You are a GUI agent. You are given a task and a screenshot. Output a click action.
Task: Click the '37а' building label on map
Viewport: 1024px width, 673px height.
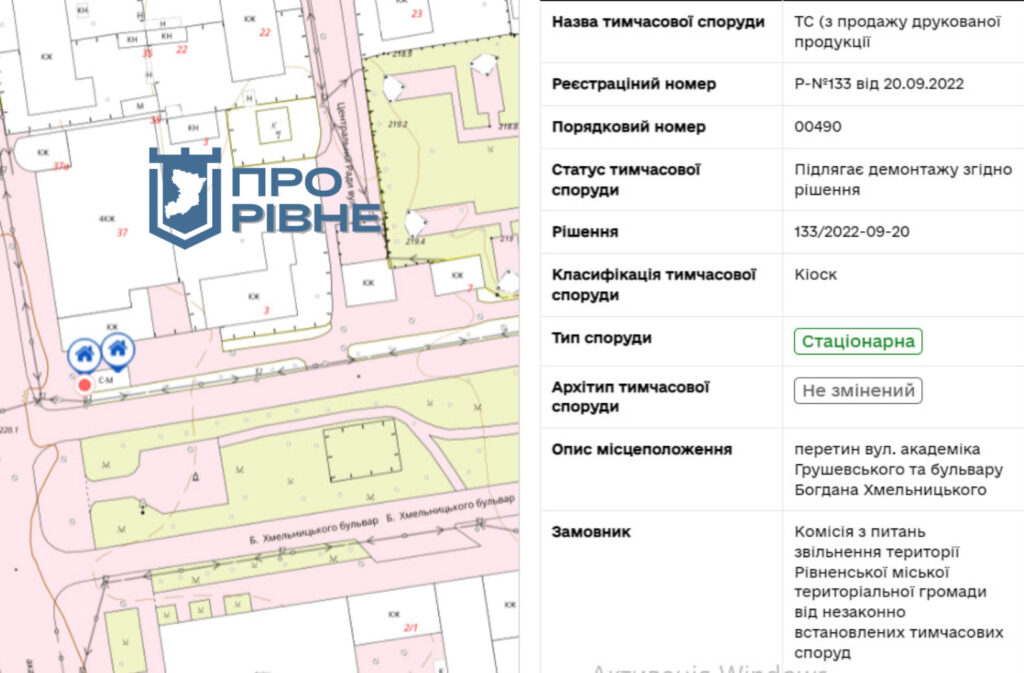(61, 166)
